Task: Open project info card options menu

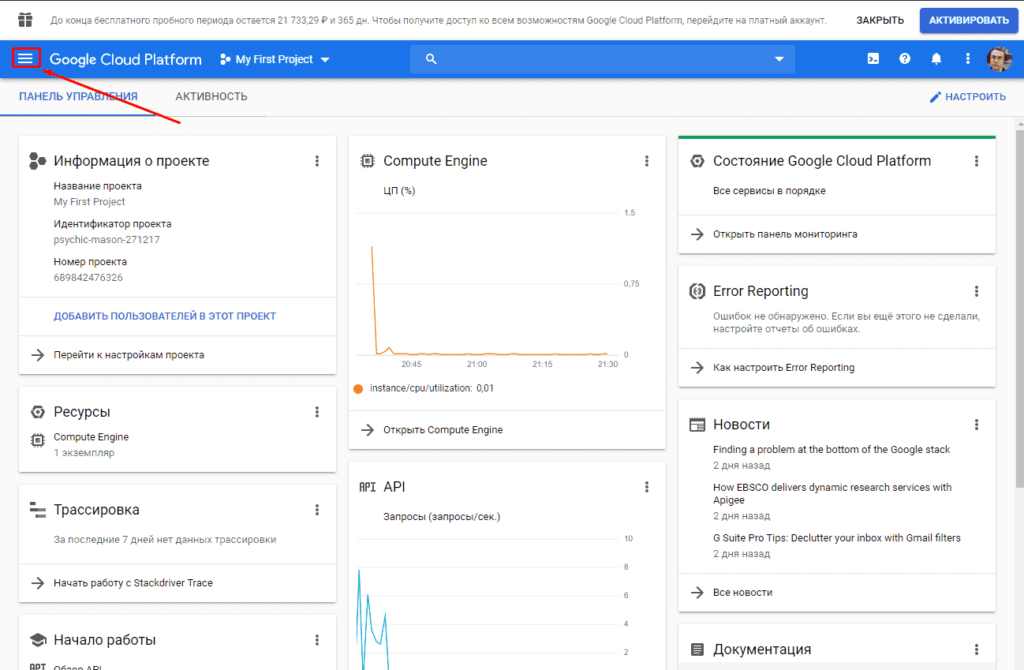Action: [x=317, y=161]
